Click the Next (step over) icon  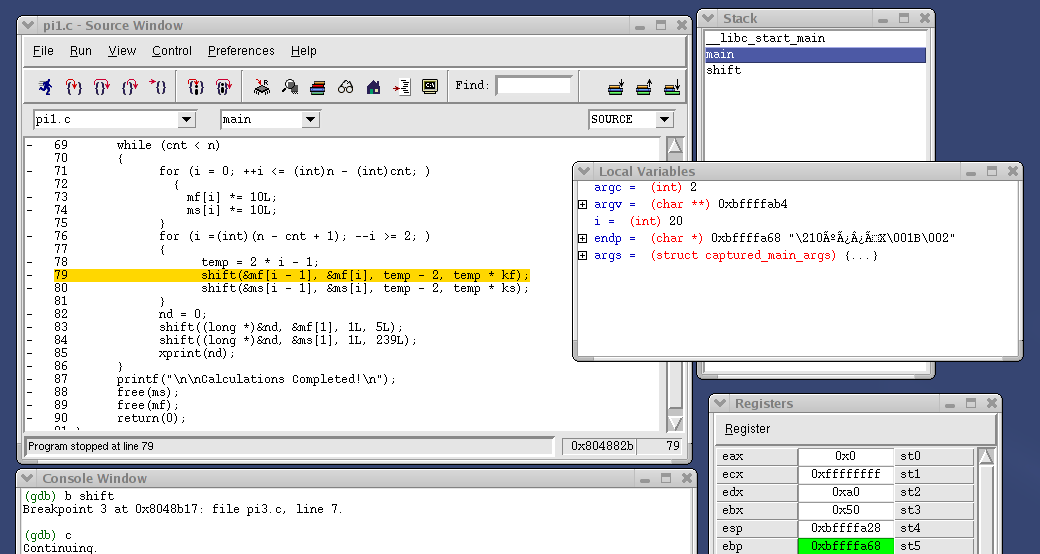pyautogui.click(x=101, y=86)
